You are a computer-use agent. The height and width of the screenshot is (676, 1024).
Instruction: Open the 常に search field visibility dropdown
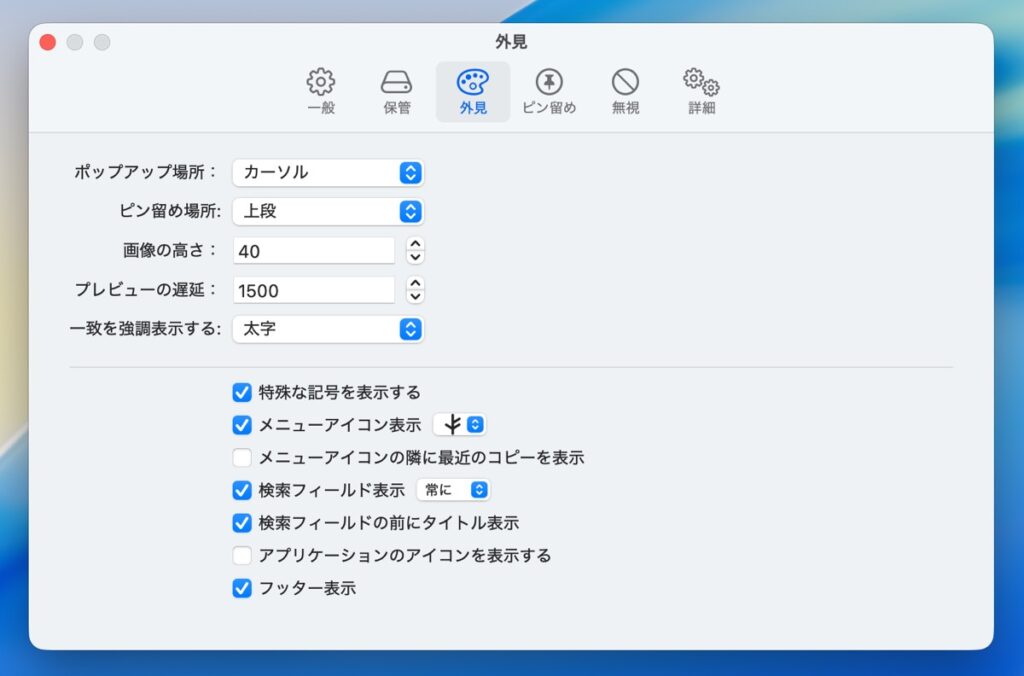(x=453, y=490)
